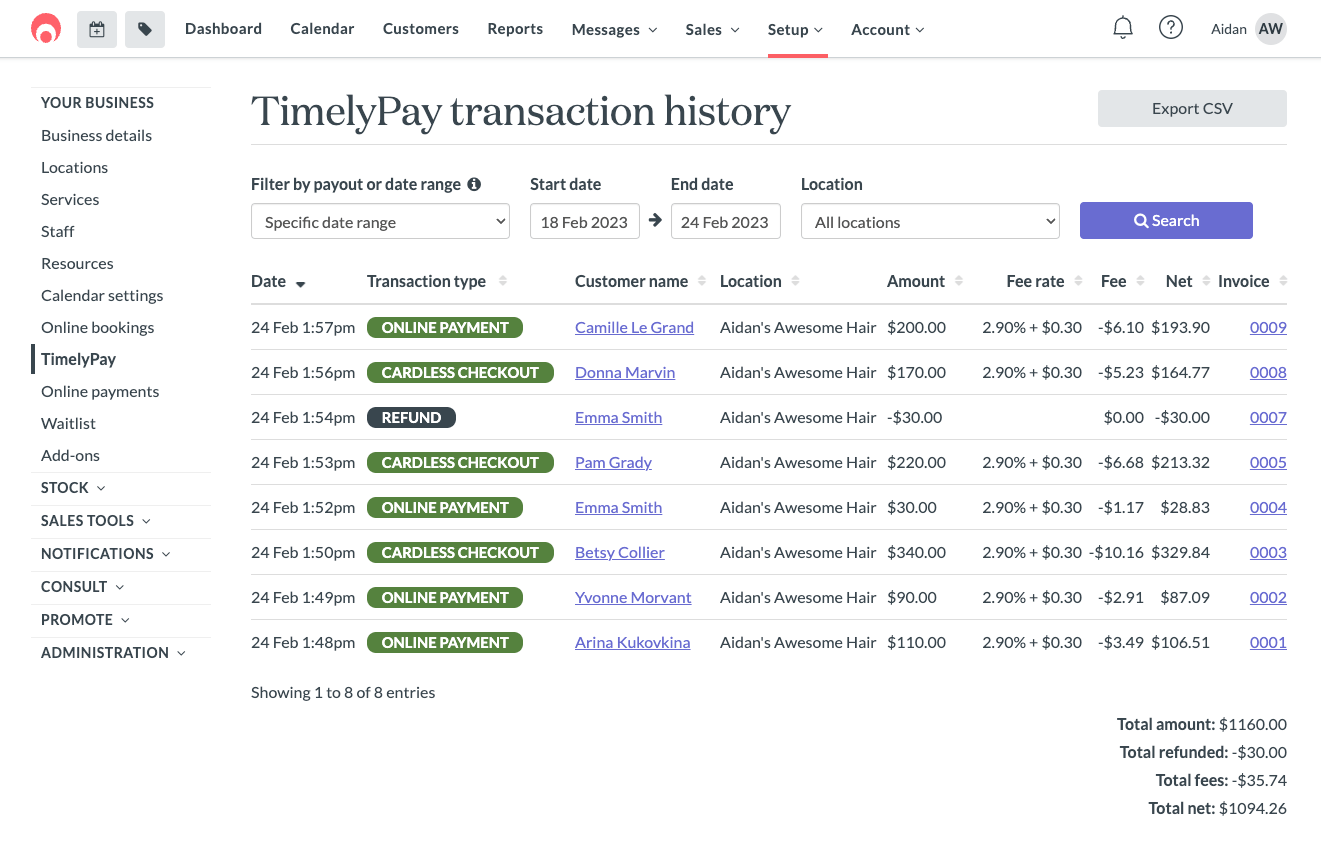Viewport: 1321px width, 854px height.
Task: Open the Specific date range dropdown
Action: pyautogui.click(x=380, y=220)
